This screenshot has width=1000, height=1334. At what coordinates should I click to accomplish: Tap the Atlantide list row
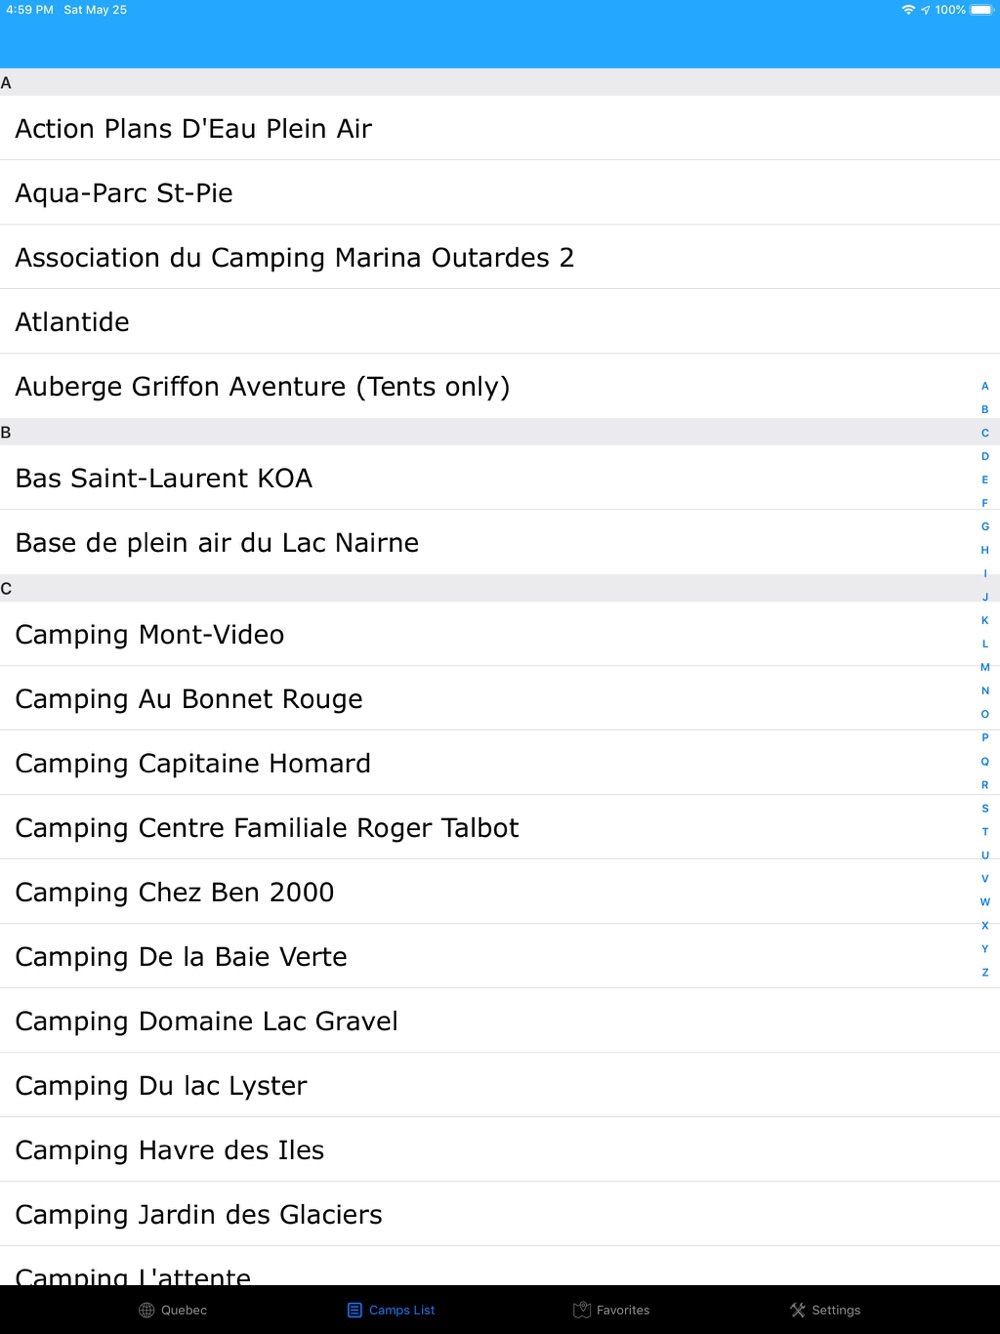click(x=72, y=322)
